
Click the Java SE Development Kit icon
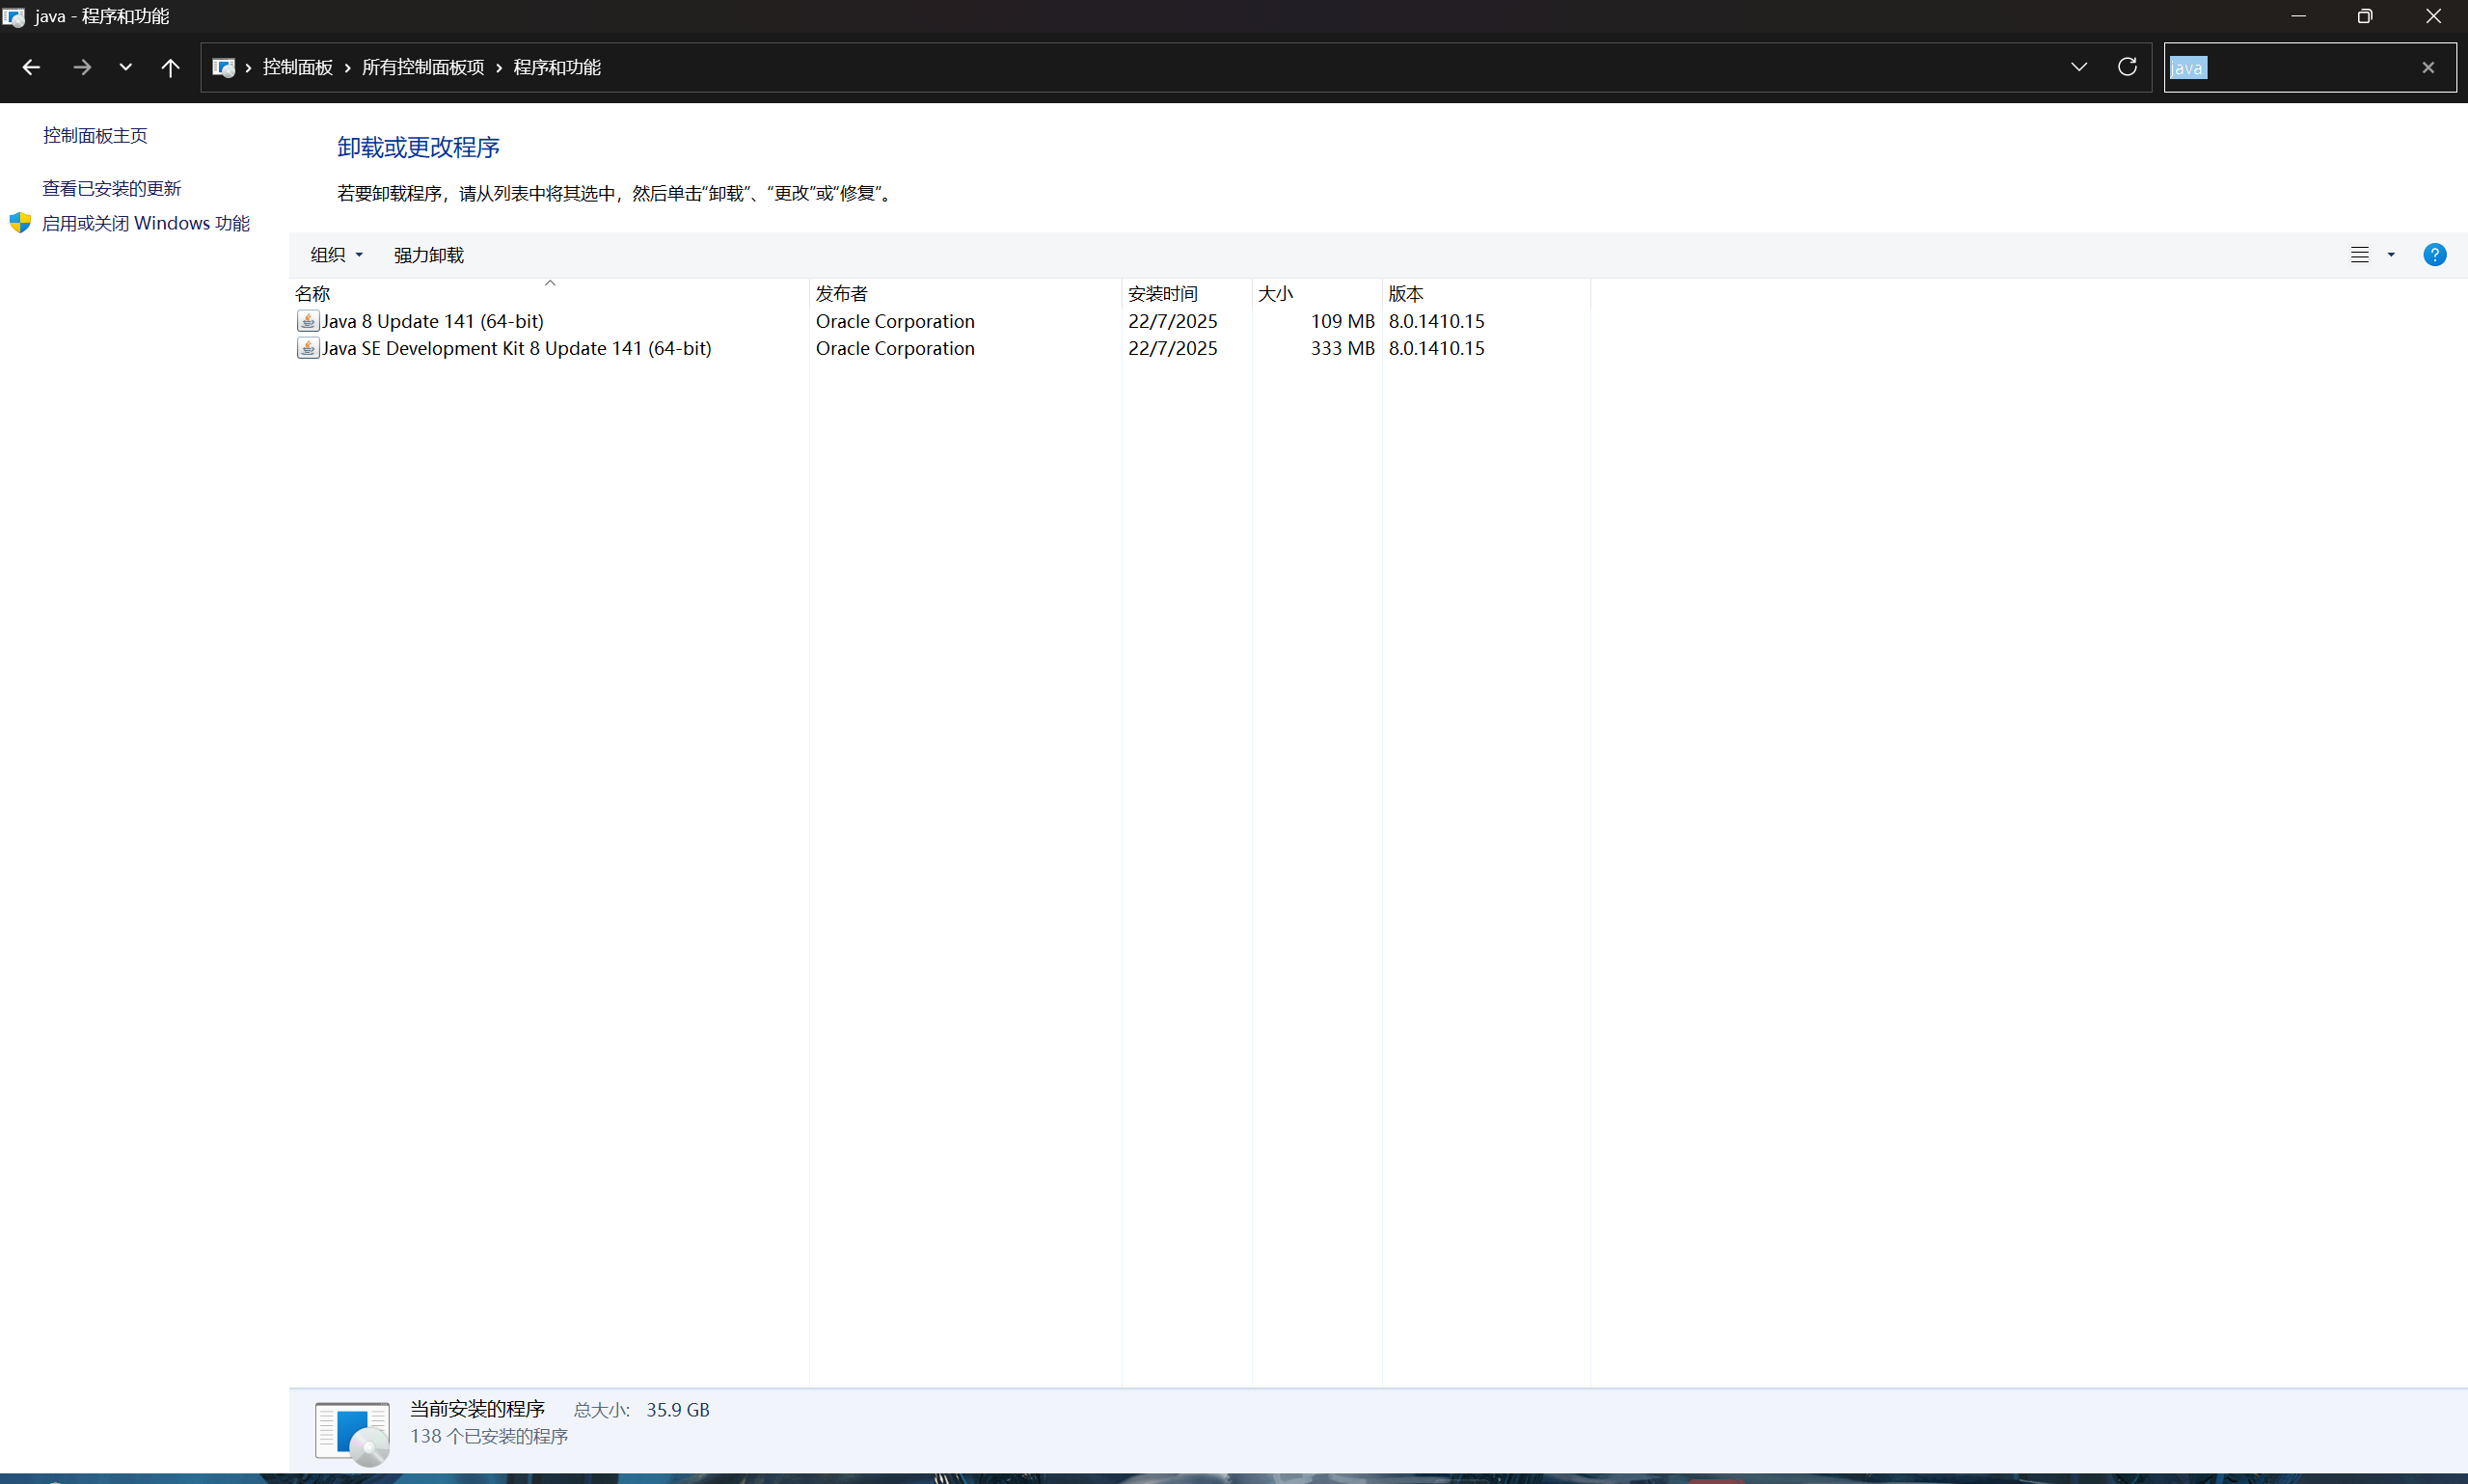pyautogui.click(x=308, y=348)
